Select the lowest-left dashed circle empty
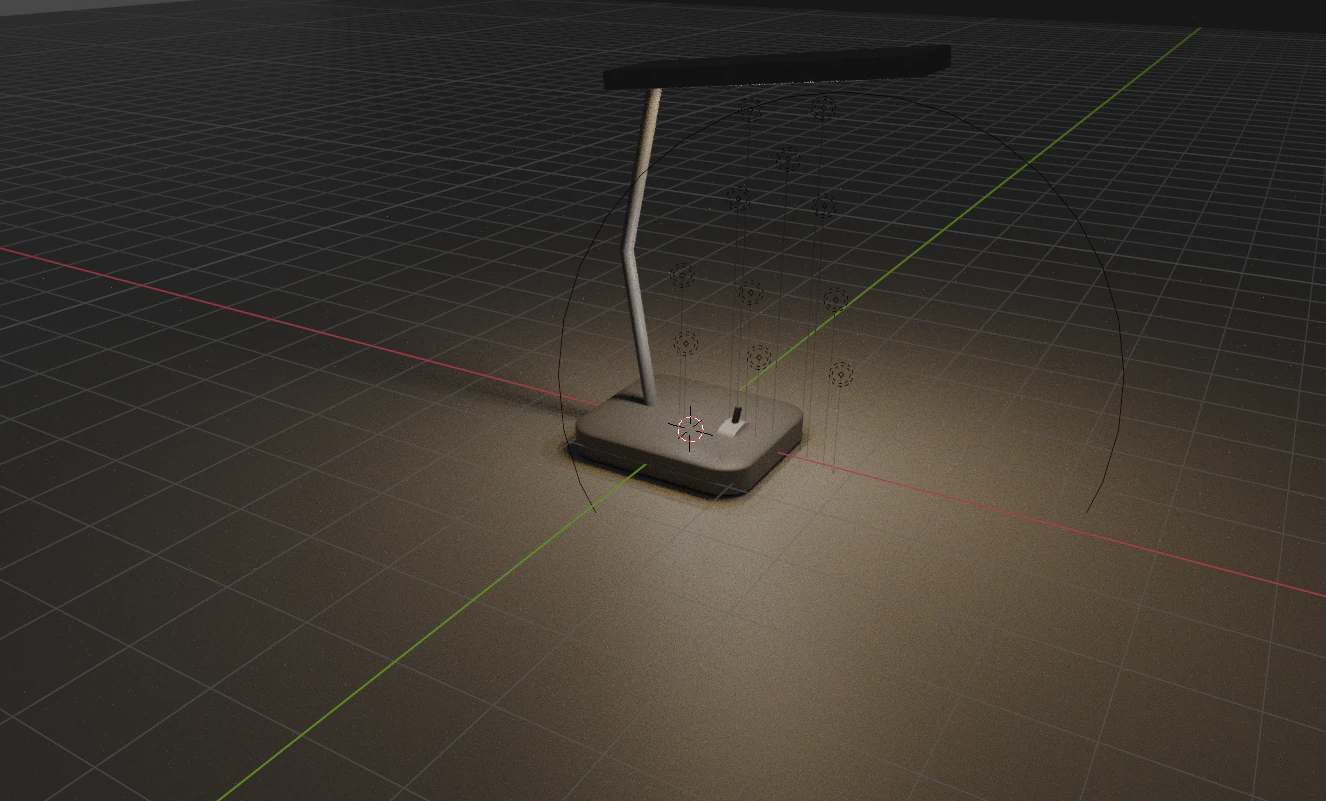 (x=686, y=342)
